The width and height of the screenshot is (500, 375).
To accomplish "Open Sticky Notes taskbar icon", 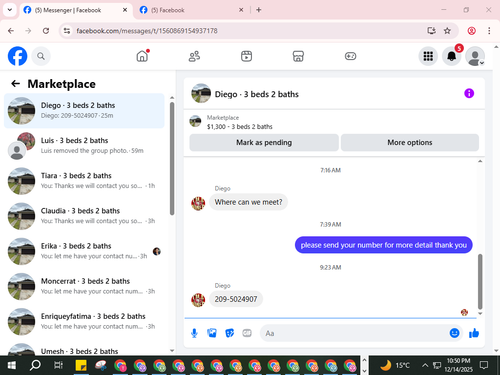I will (x=81, y=365).
